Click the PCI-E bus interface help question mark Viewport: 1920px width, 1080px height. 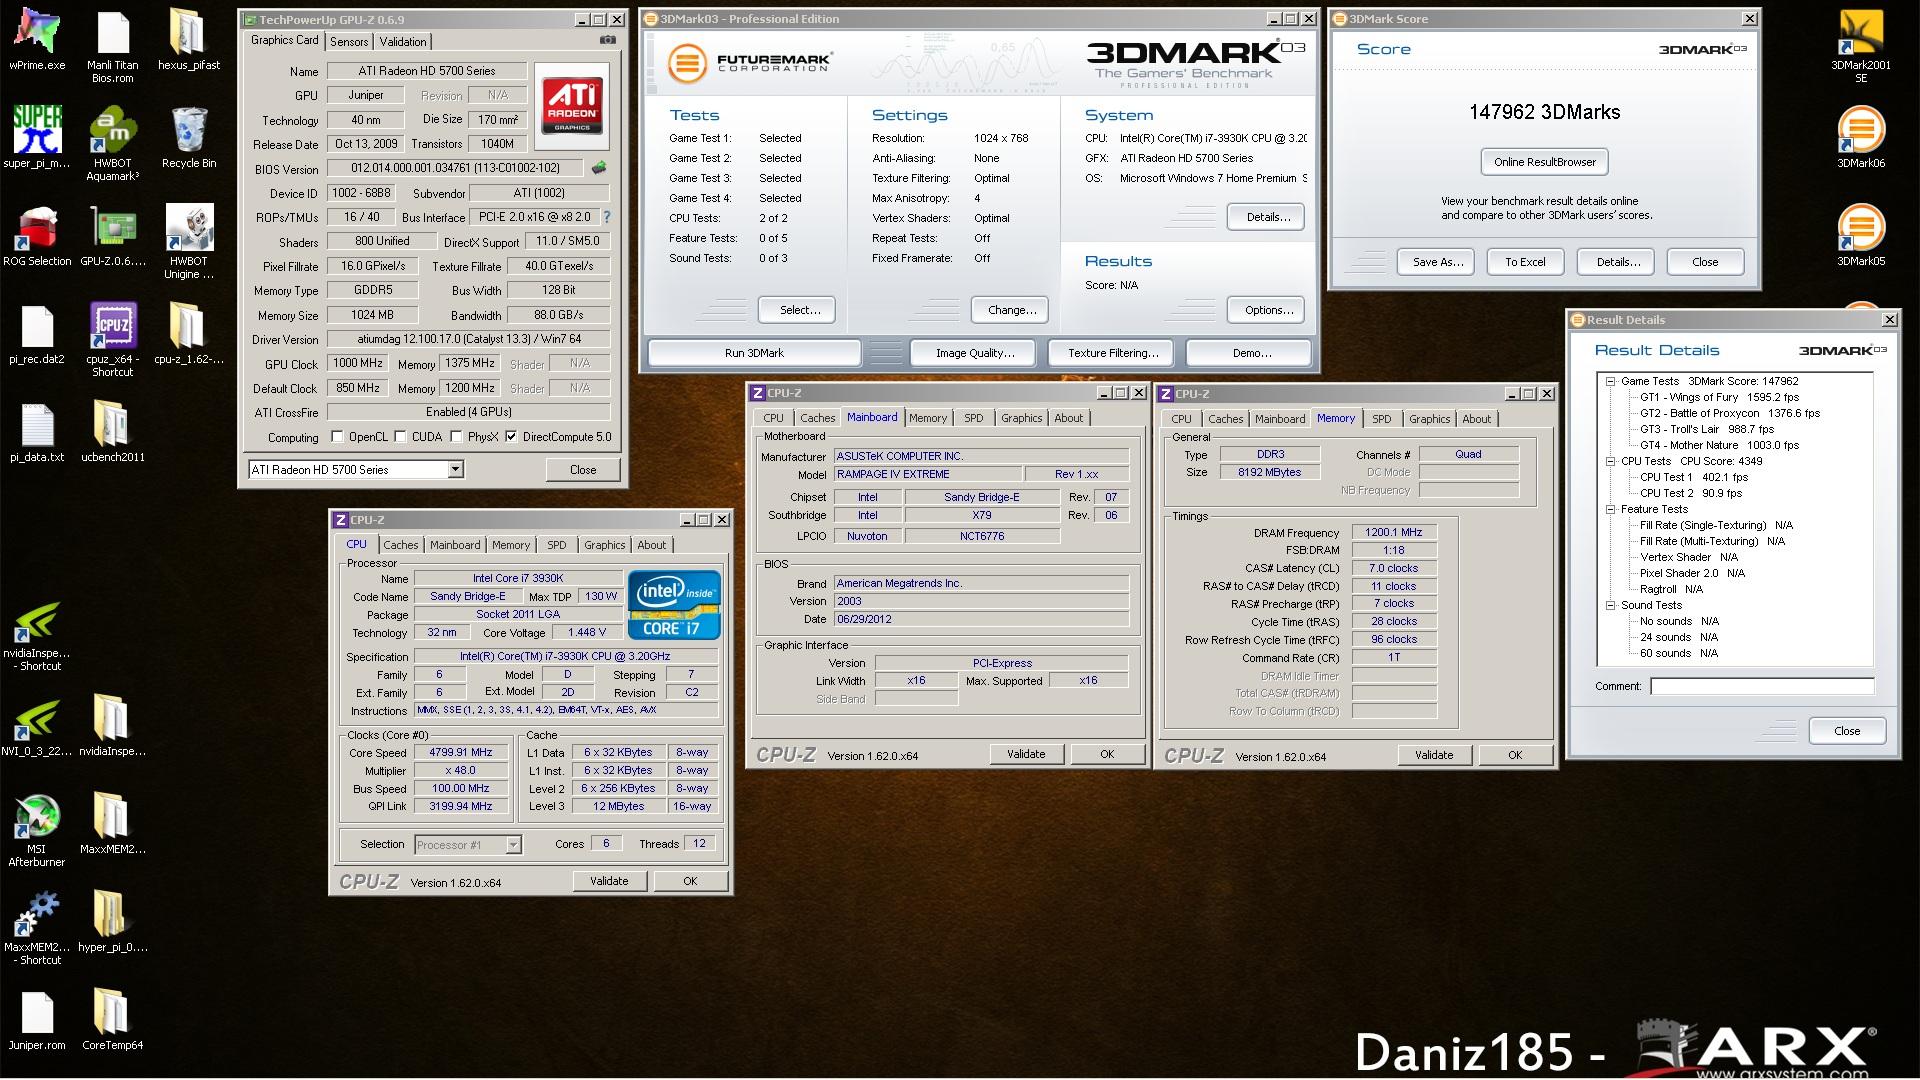pos(606,216)
